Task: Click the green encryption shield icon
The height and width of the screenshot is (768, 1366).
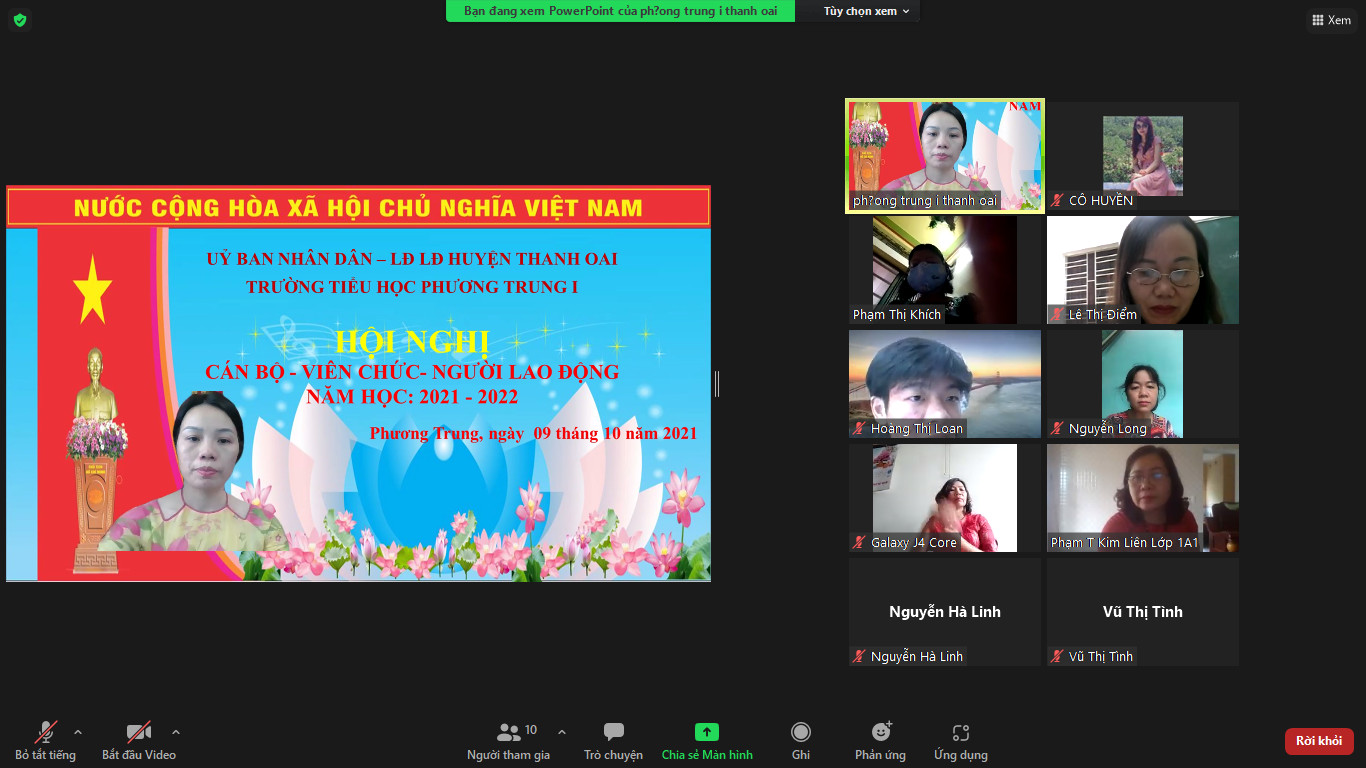Action: (x=20, y=20)
